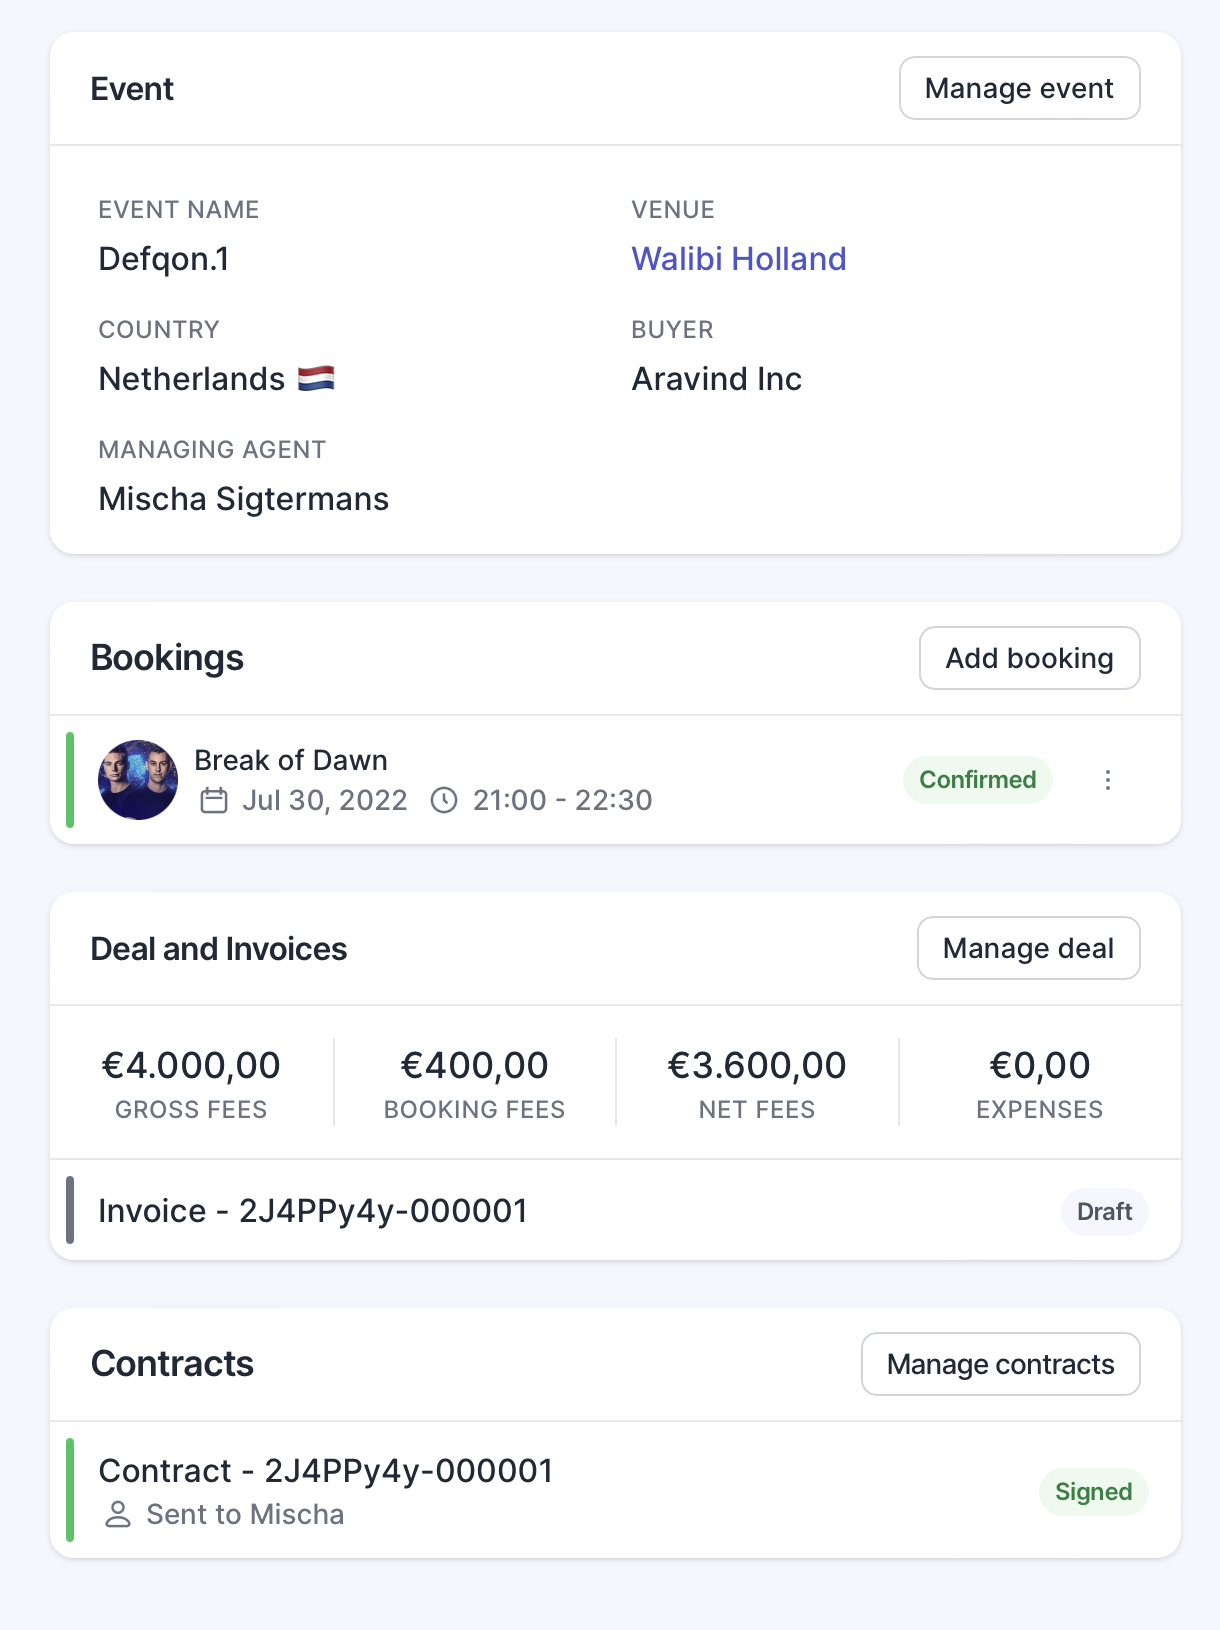The image size is (1220, 1630).
Task: Click the buyer name Aravind Inc
Action: tap(716, 378)
